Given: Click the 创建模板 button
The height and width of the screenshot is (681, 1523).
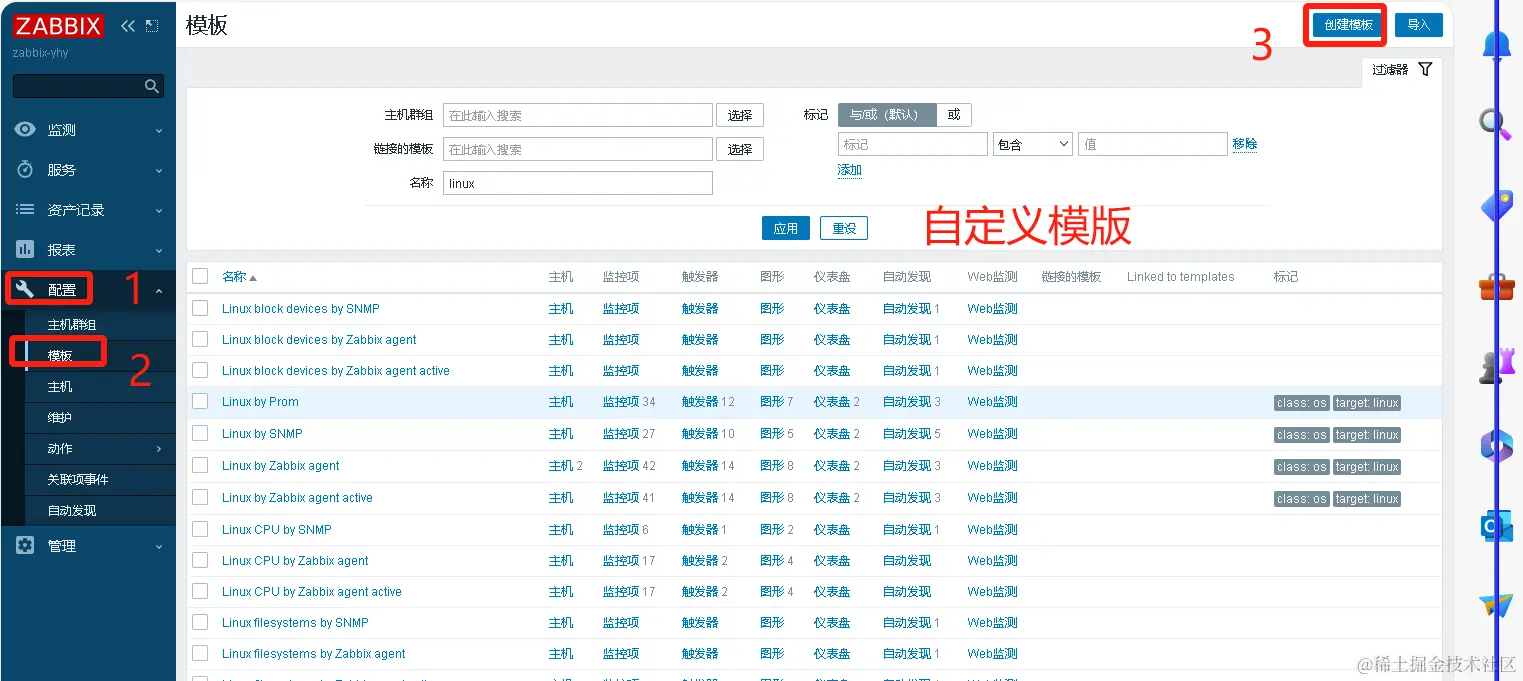Looking at the screenshot, I should coord(1348,25).
